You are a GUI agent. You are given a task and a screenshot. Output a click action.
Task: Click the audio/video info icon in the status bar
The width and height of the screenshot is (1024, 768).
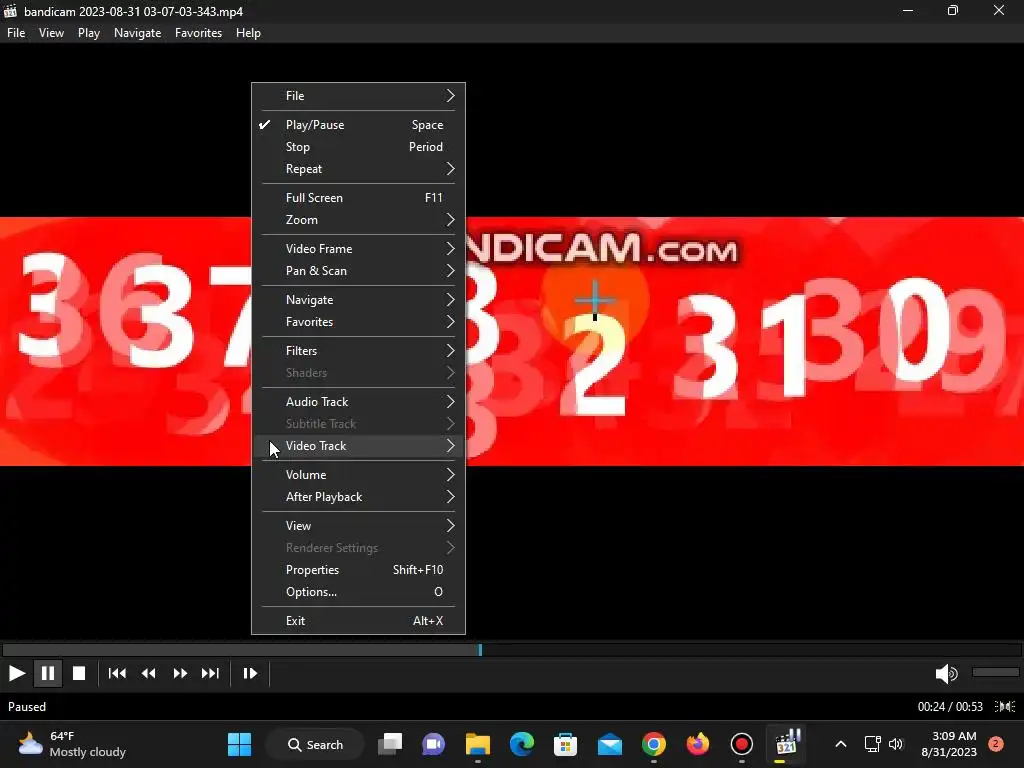pos(1005,707)
